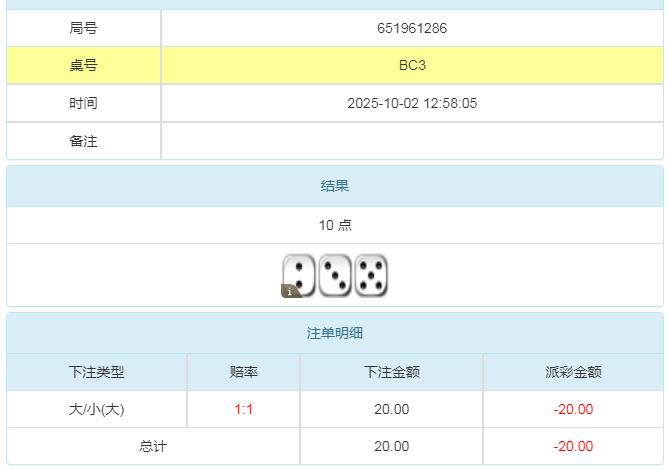The image size is (668, 470).
Task: Click the 派彩金额 column header
Action: click(x=574, y=372)
